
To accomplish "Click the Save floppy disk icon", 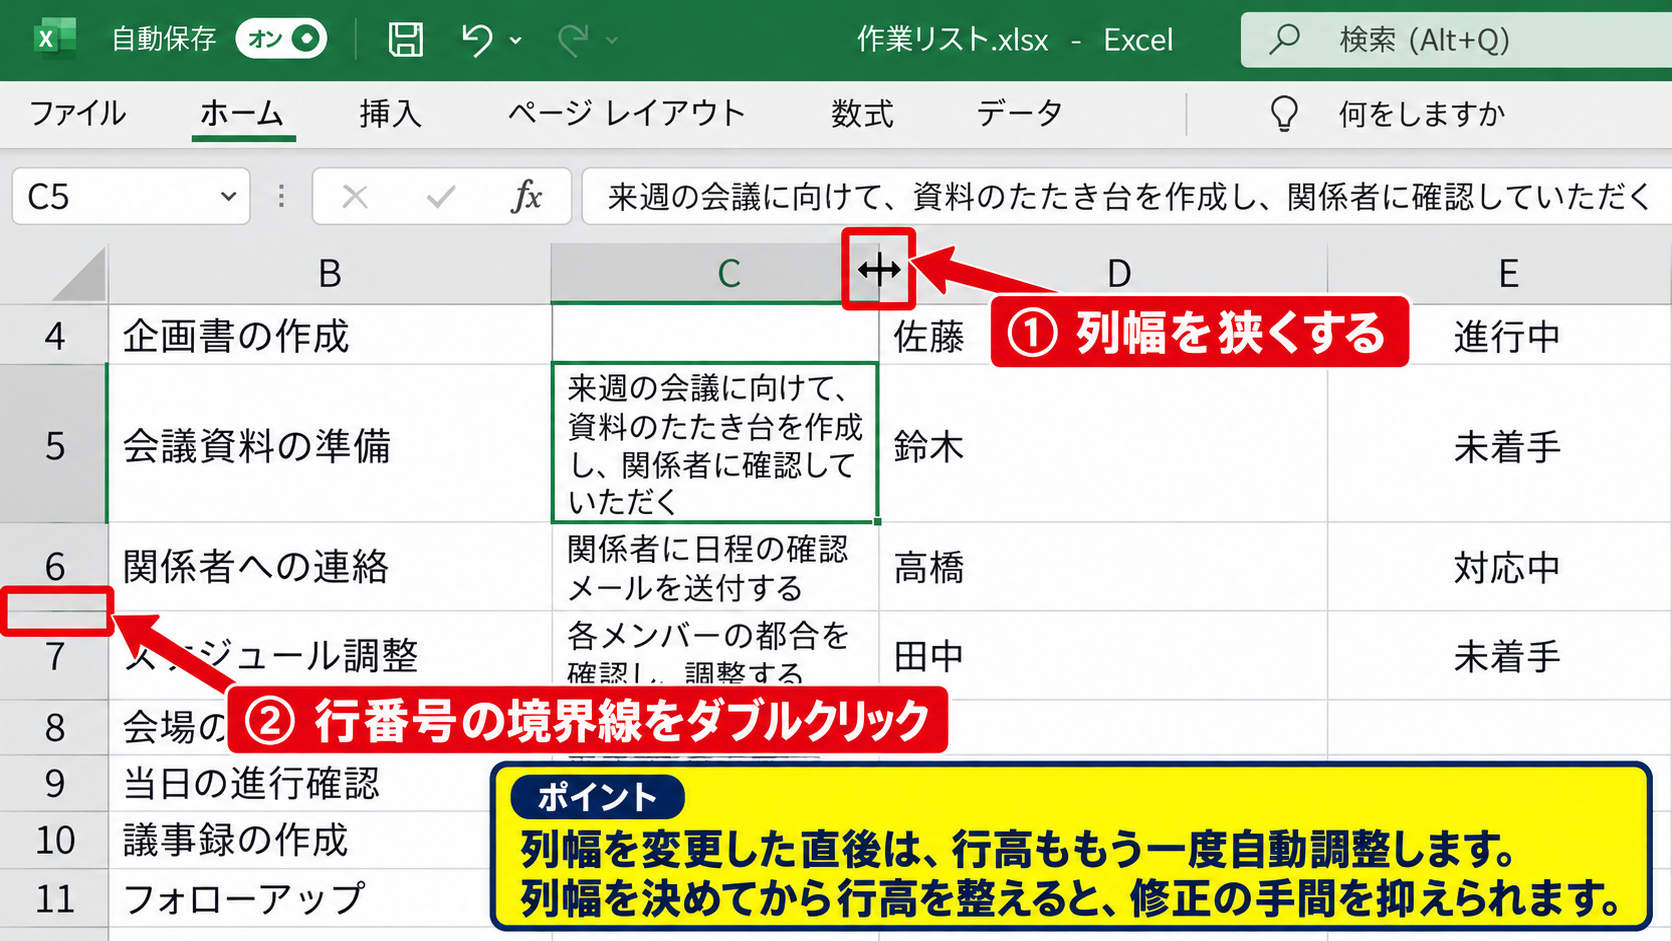I will [x=405, y=39].
